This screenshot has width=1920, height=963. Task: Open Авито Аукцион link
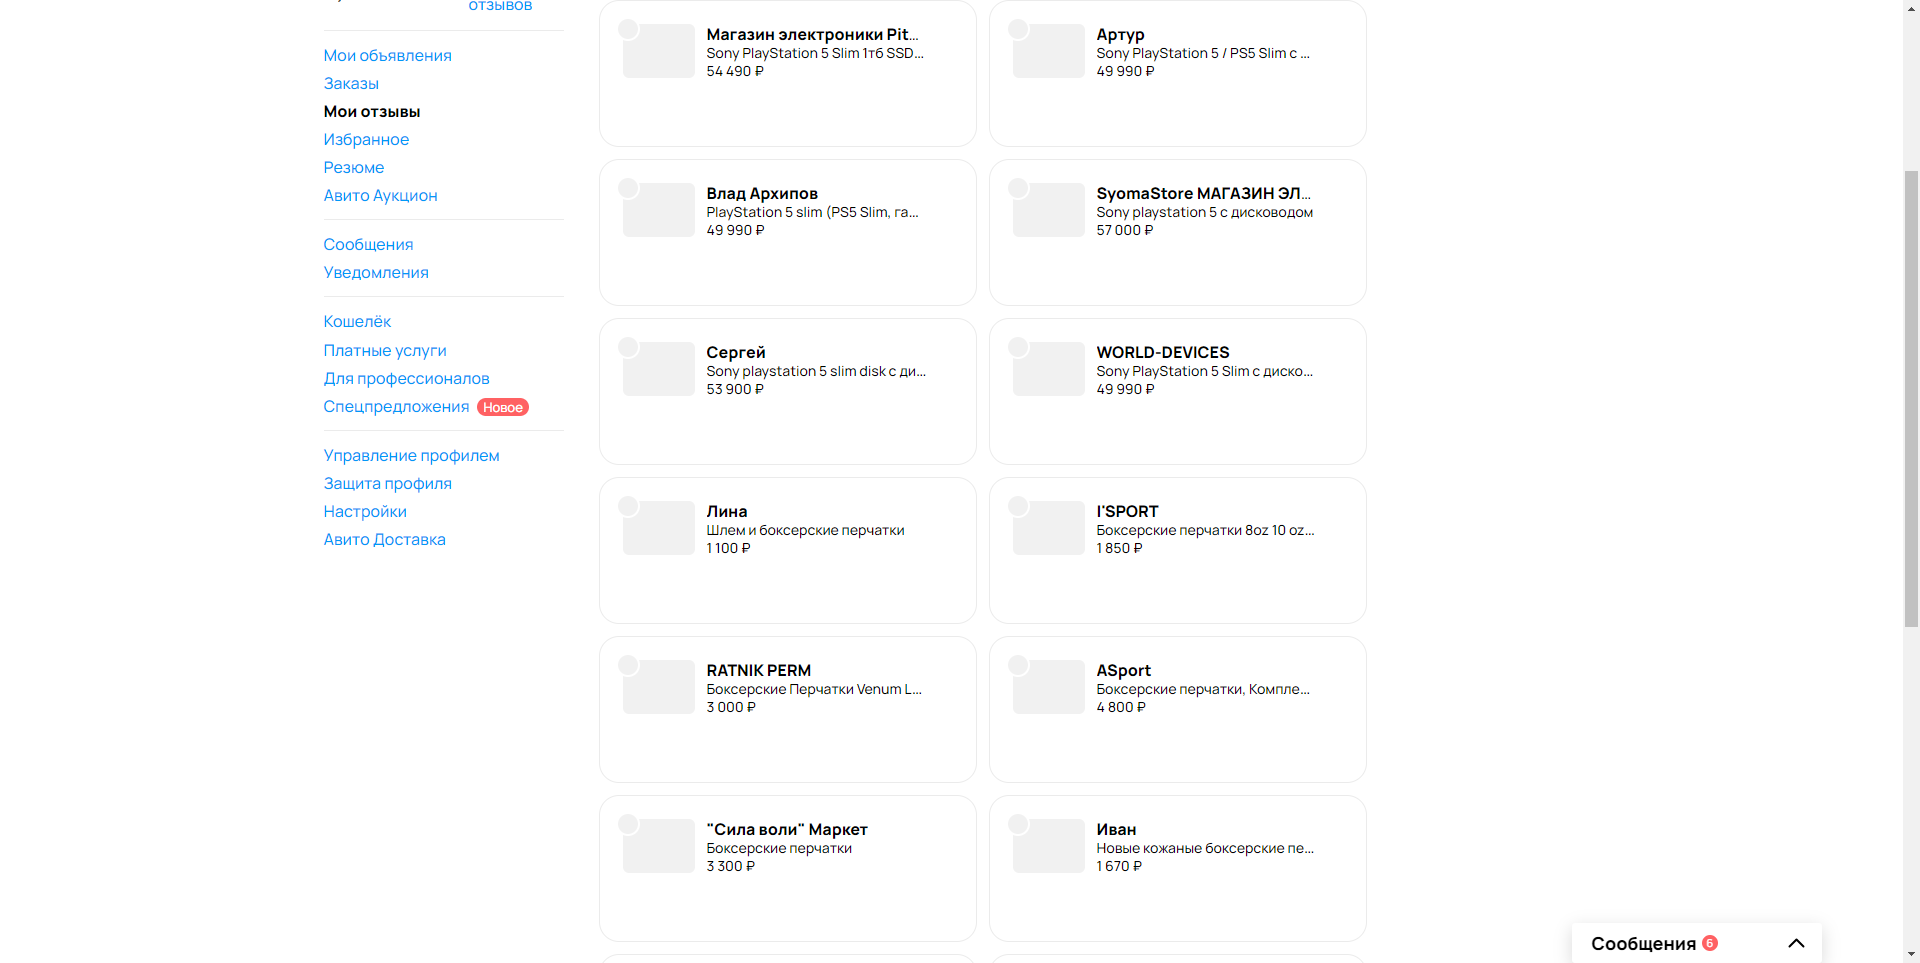[x=380, y=195]
